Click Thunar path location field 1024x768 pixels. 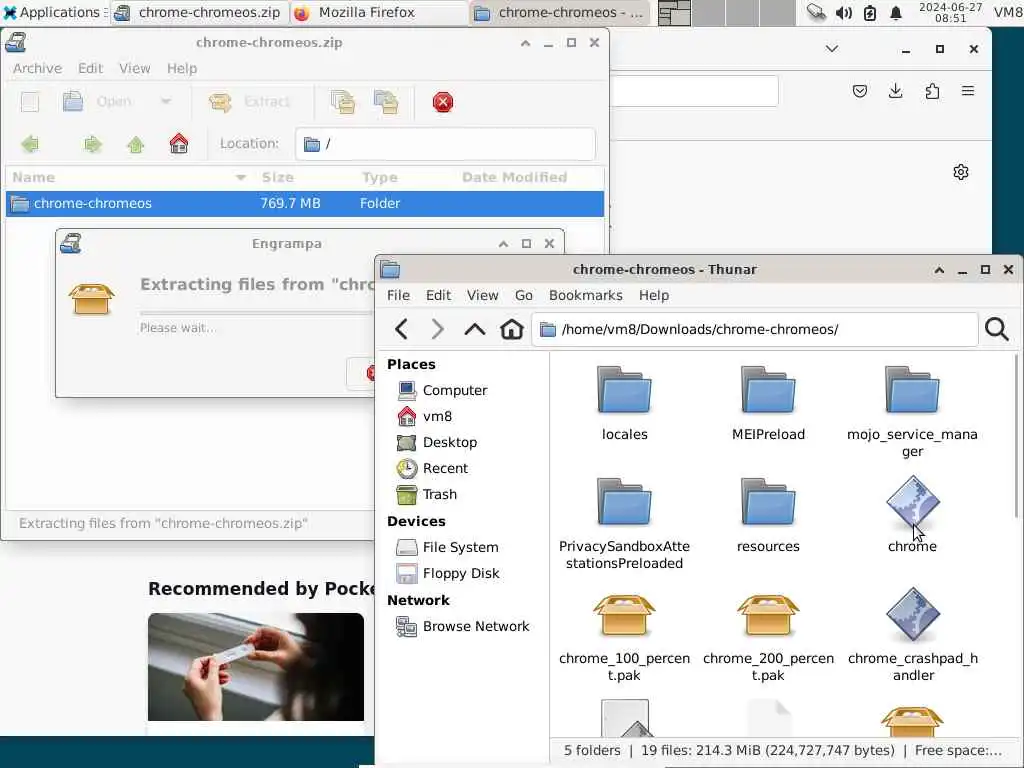[x=755, y=329]
